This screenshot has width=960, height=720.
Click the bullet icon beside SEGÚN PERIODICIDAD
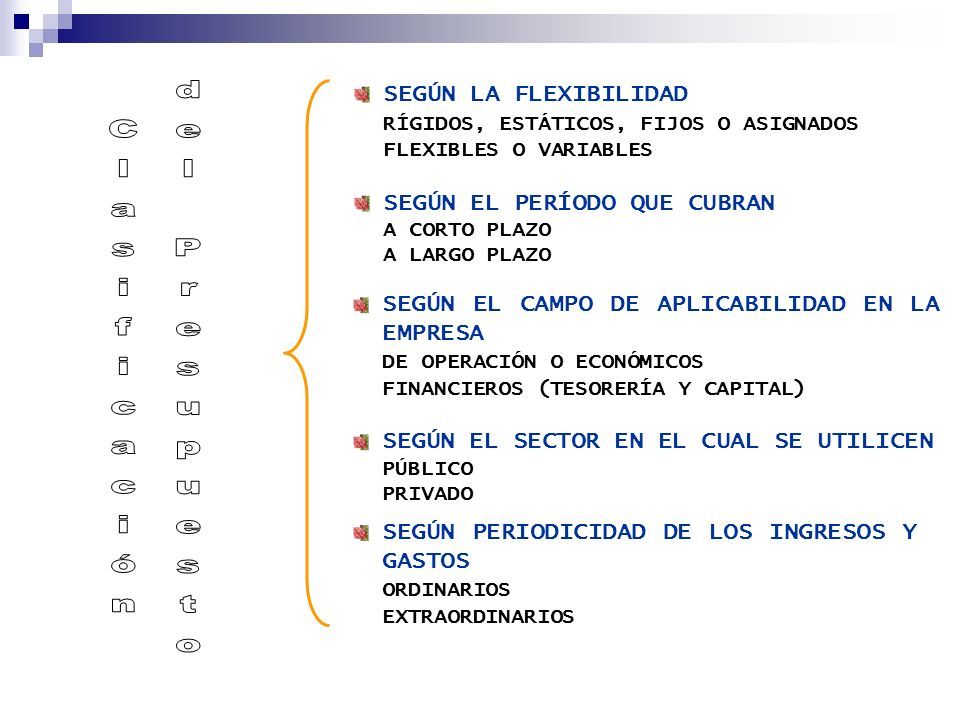point(361,533)
